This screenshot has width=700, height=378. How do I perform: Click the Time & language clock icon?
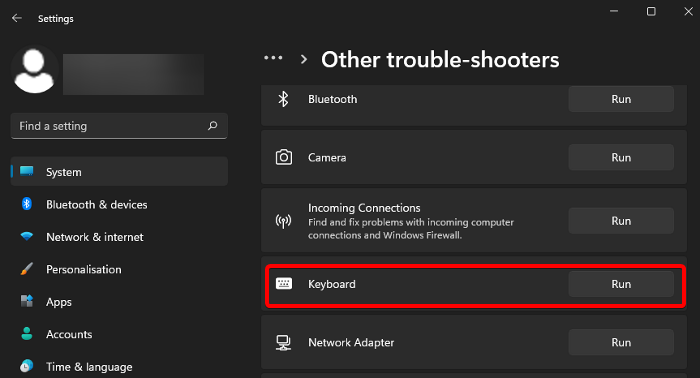click(27, 366)
